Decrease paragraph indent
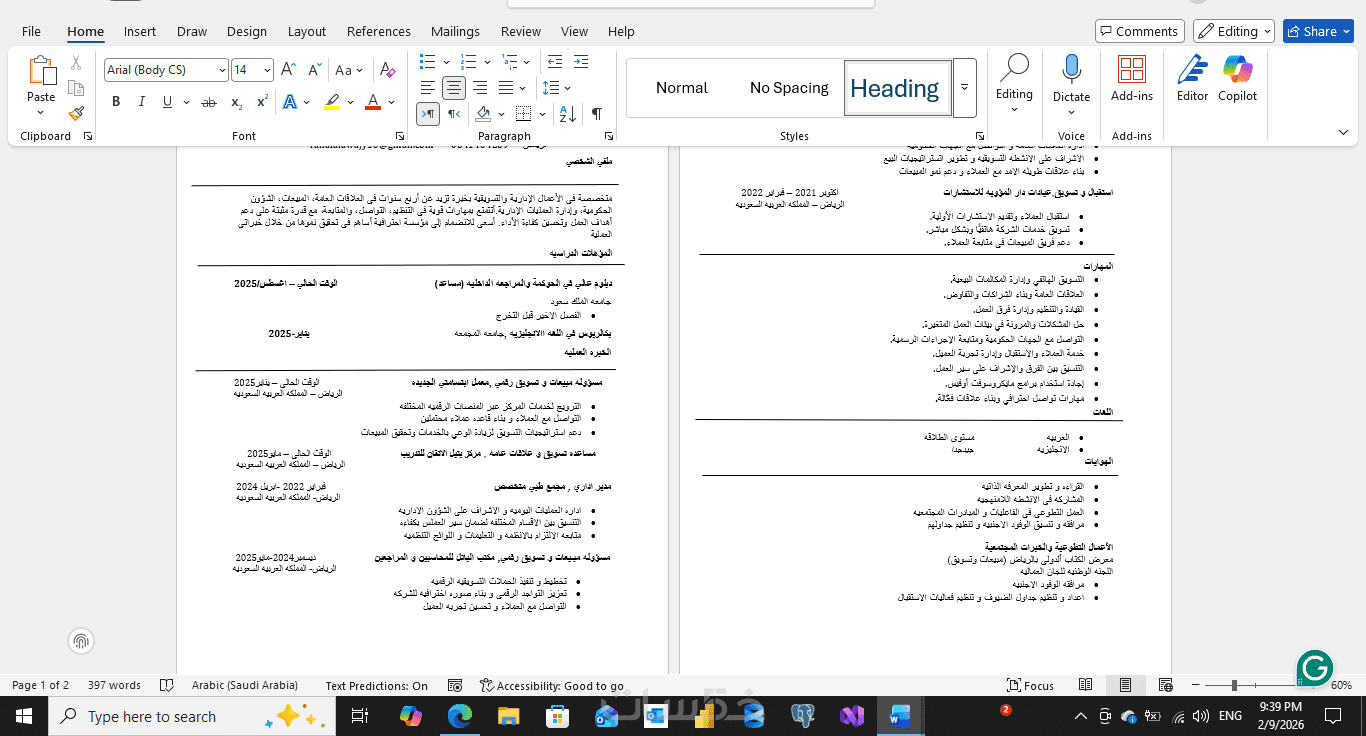The image size is (1366, 736). tap(556, 61)
